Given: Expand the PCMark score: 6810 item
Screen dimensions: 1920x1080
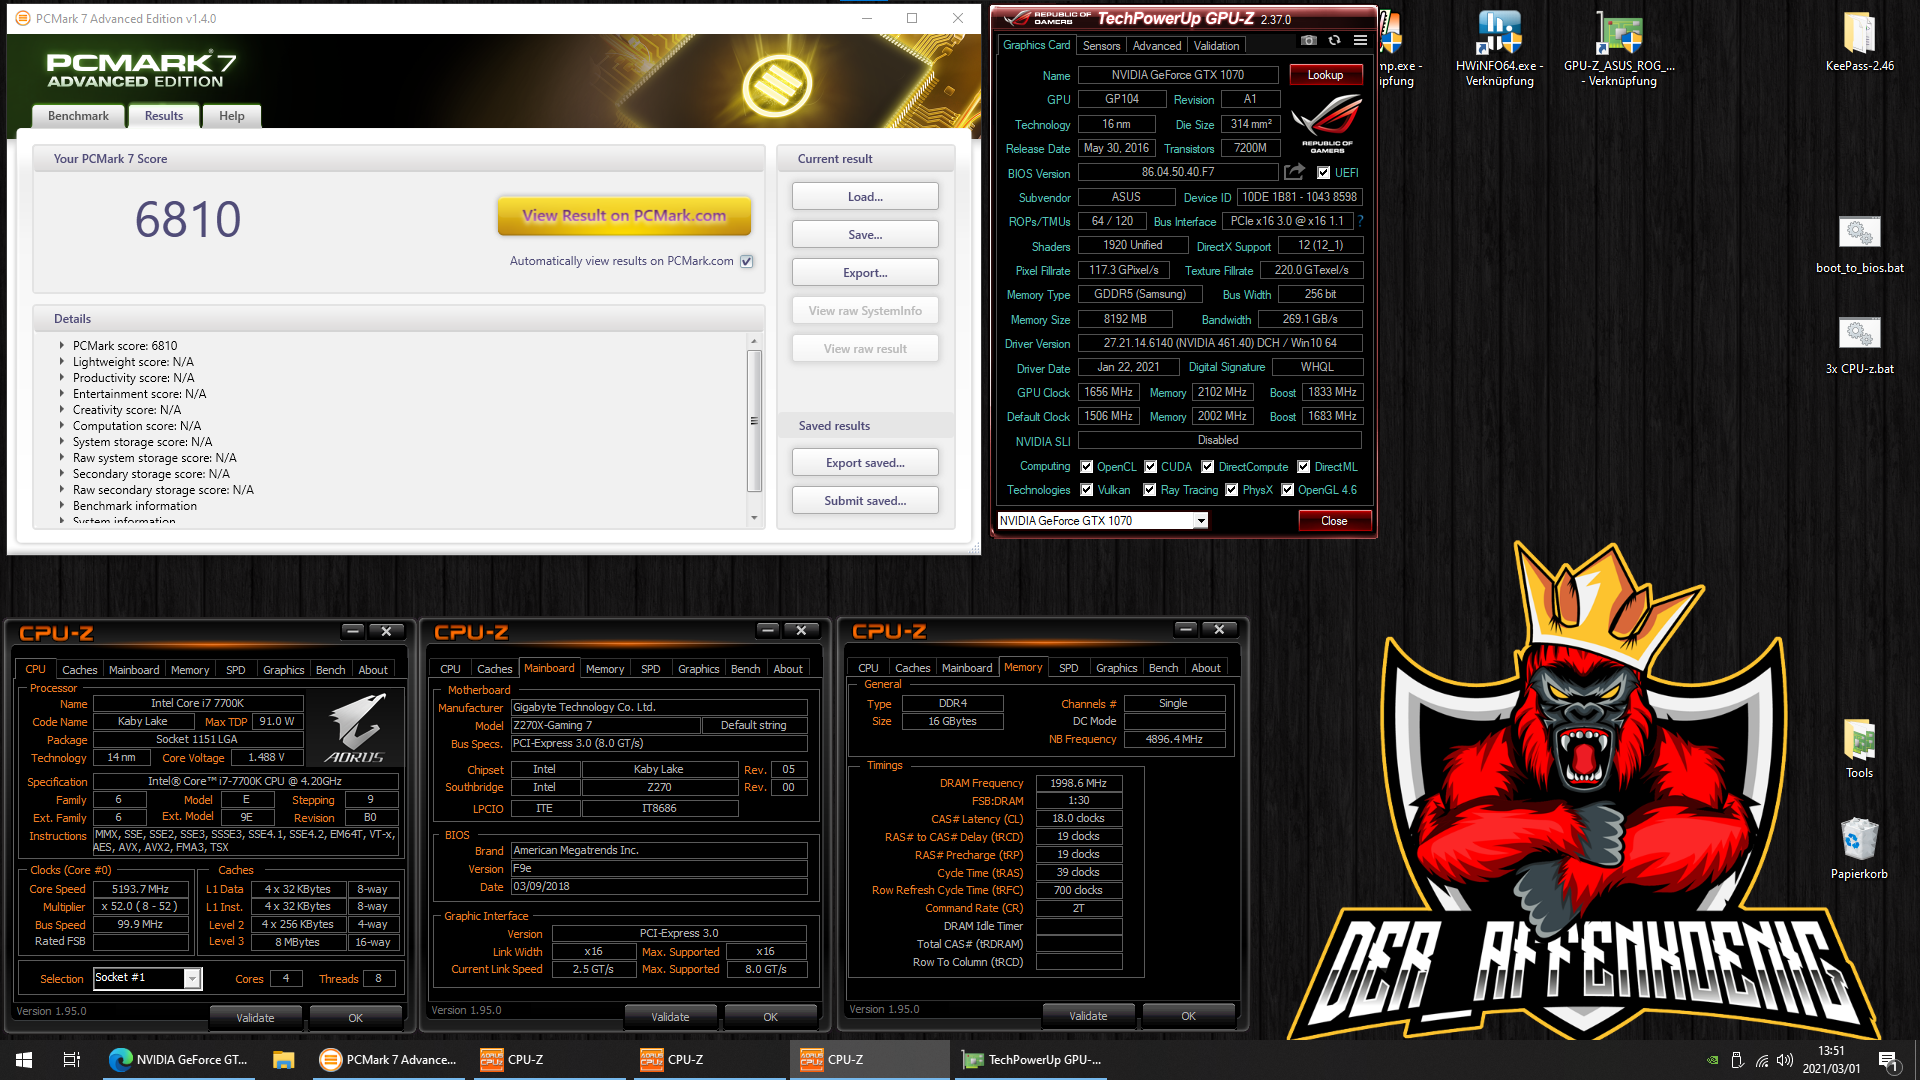Looking at the screenshot, I should pyautogui.click(x=62, y=346).
